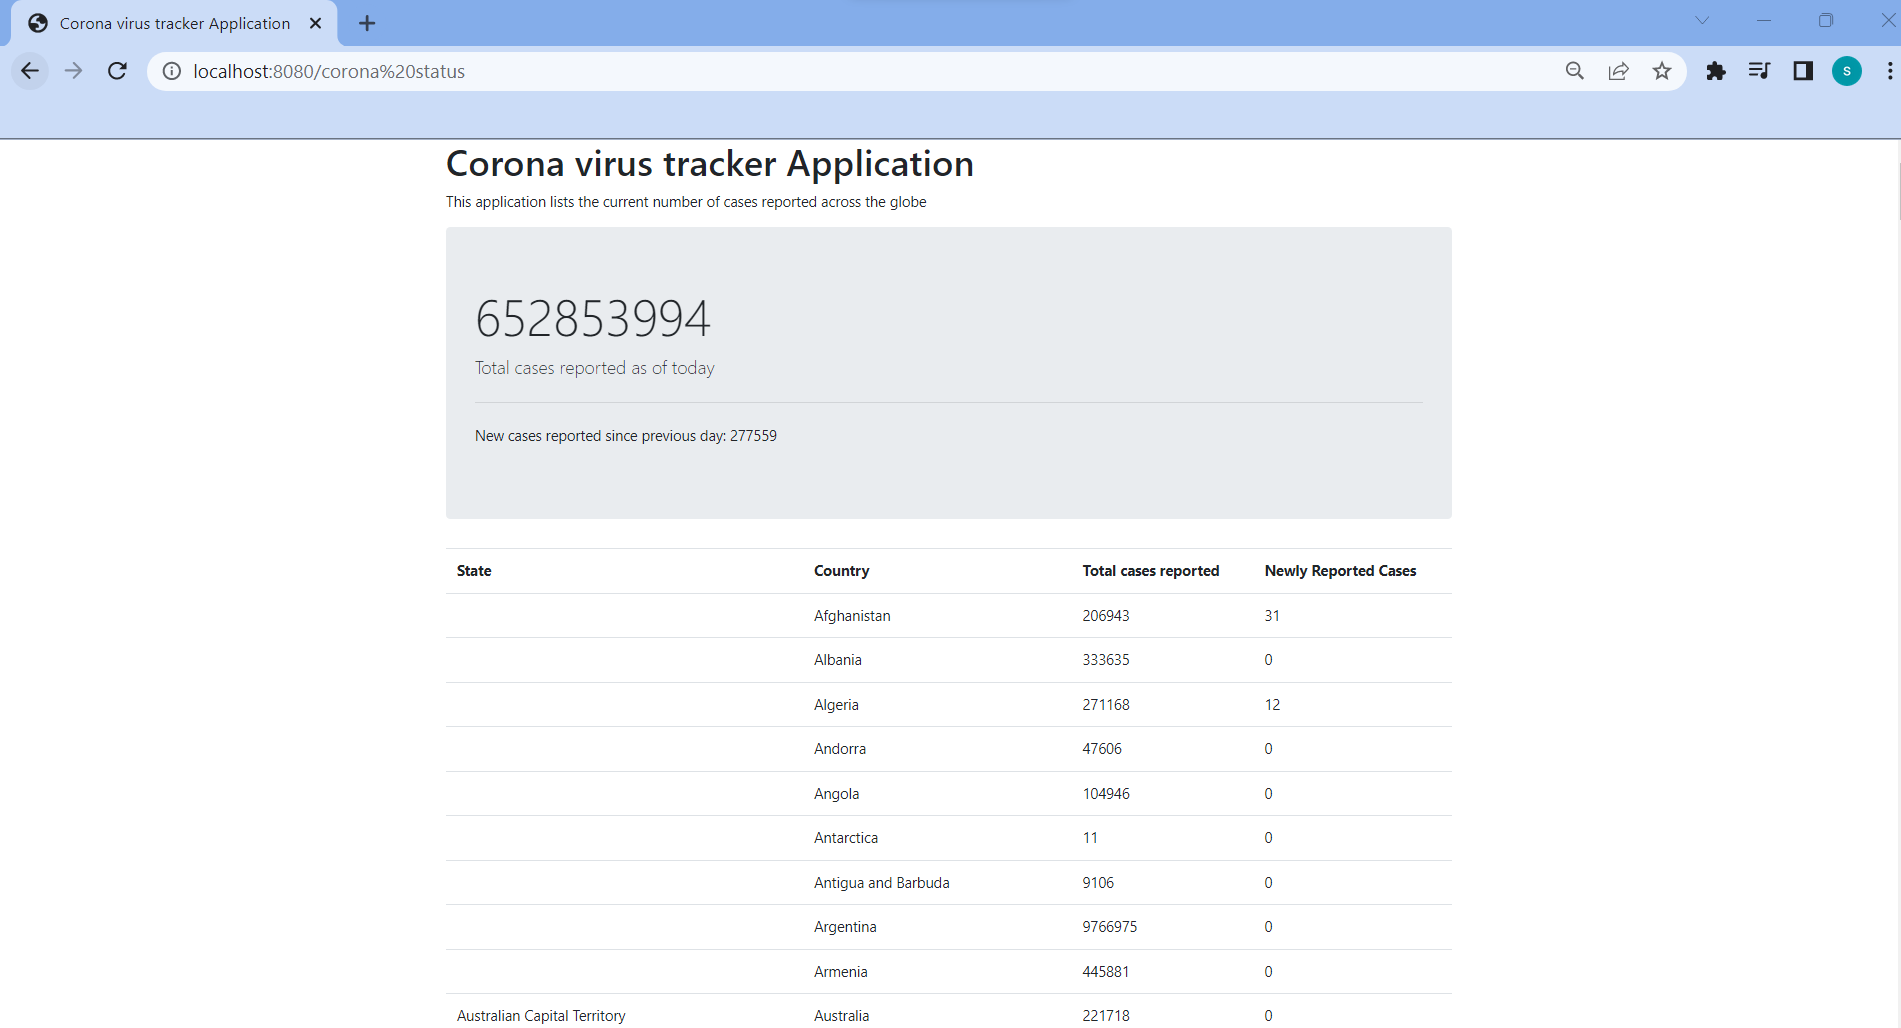View site information icon in address bar
Viewport: 1901px width, 1028px height.
[x=172, y=71]
